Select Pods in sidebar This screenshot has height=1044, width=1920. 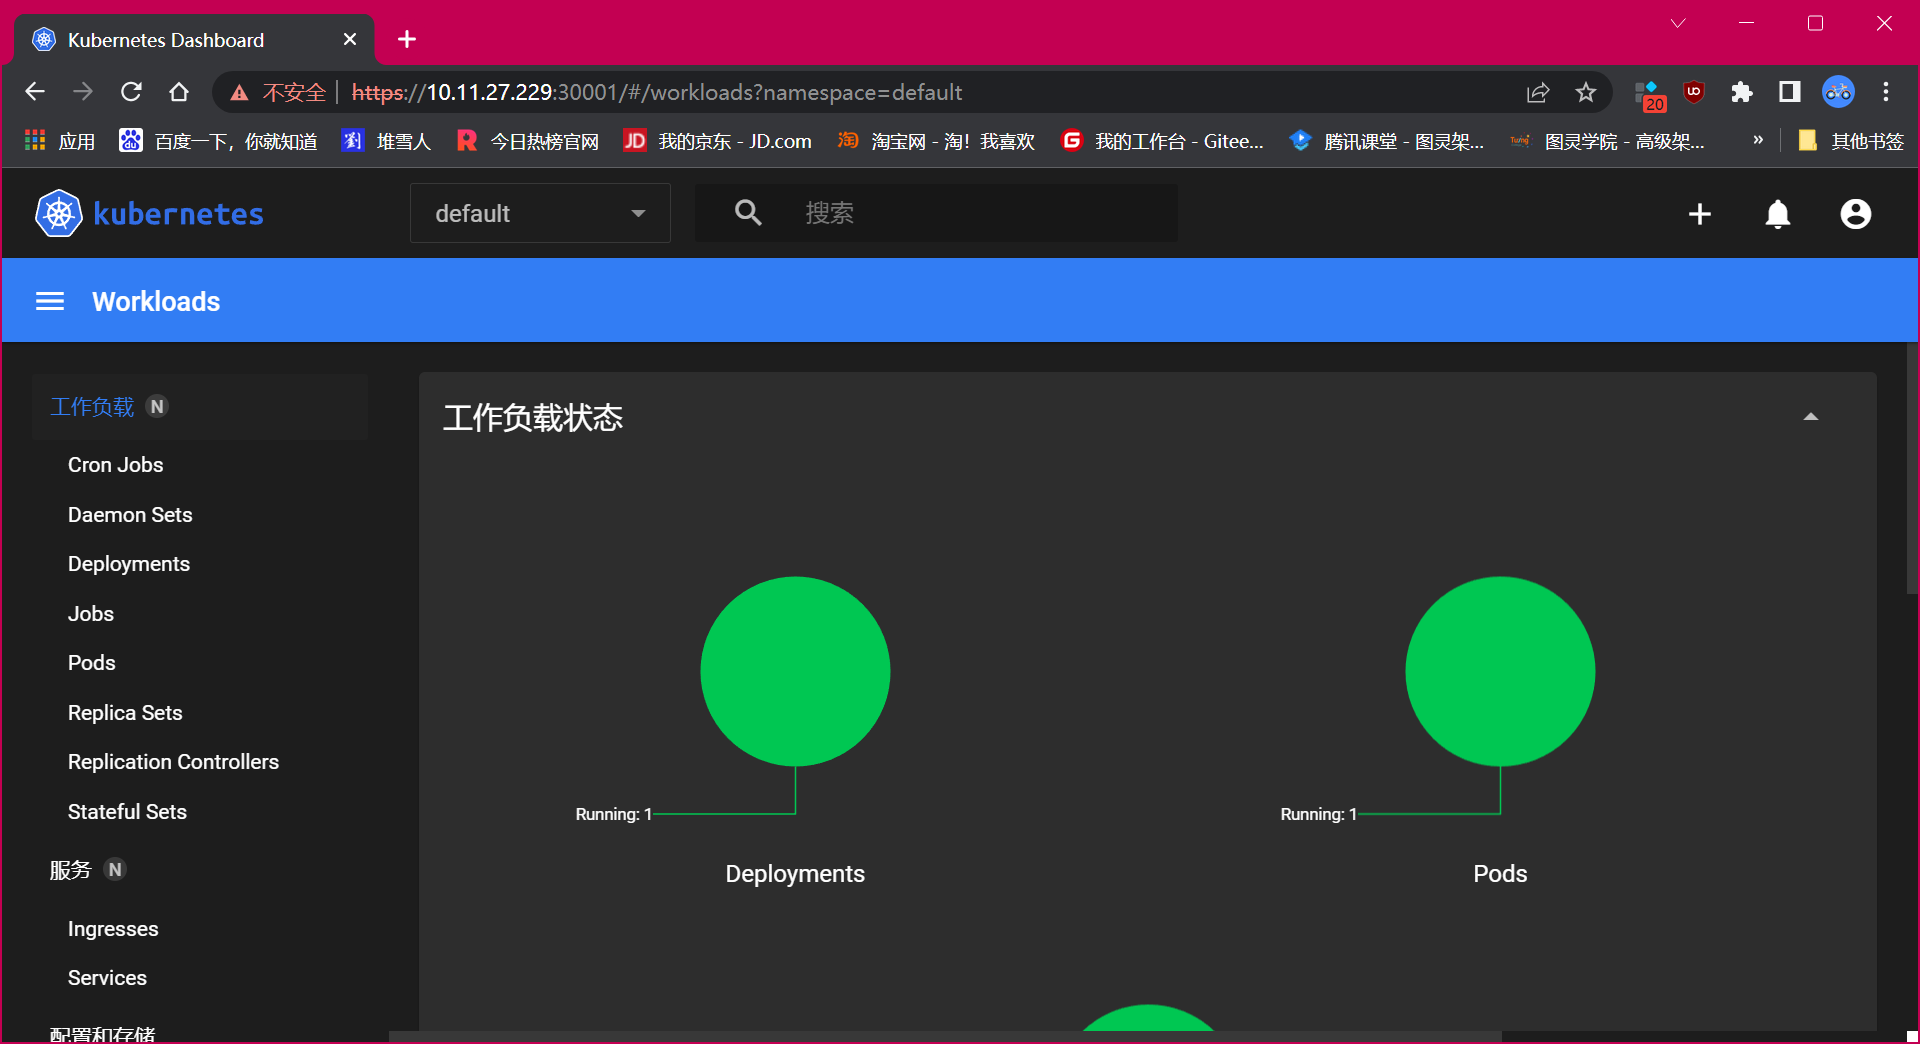point(92,663)
